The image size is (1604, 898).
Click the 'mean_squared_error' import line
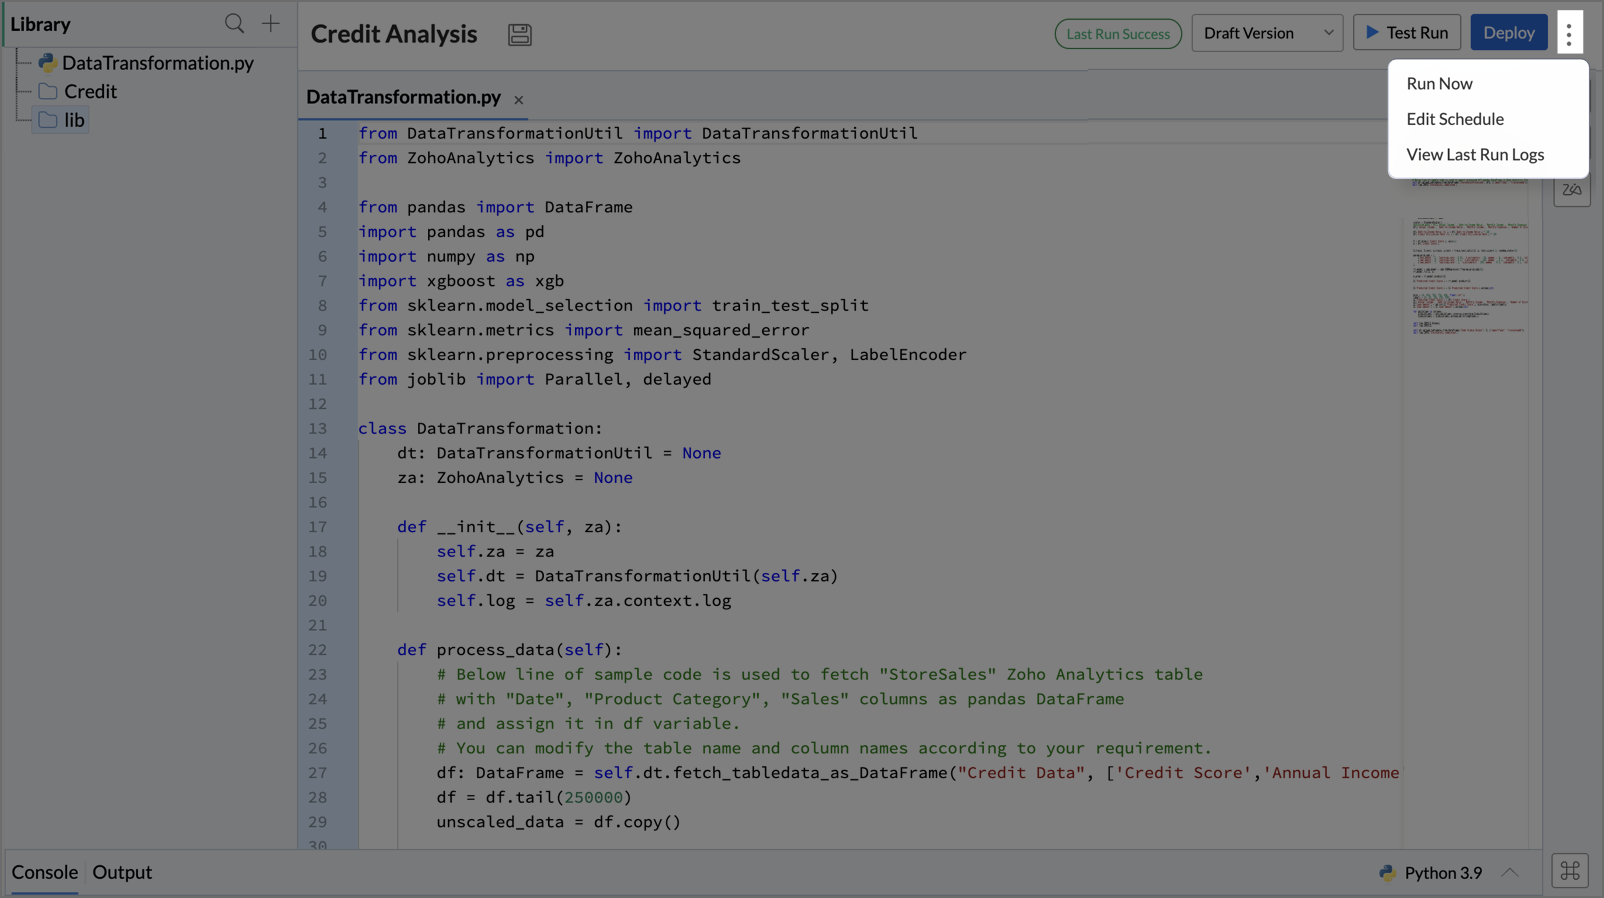pyautogui.click(x=584, y=330)
